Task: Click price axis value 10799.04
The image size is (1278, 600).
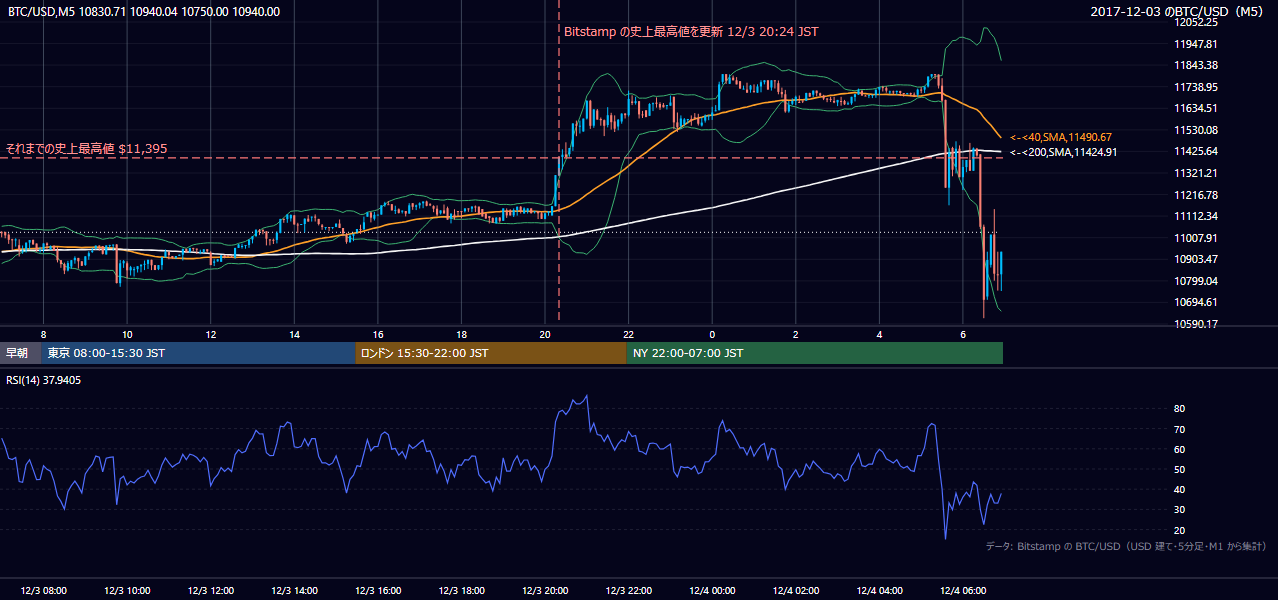Action: point(1195,281)
